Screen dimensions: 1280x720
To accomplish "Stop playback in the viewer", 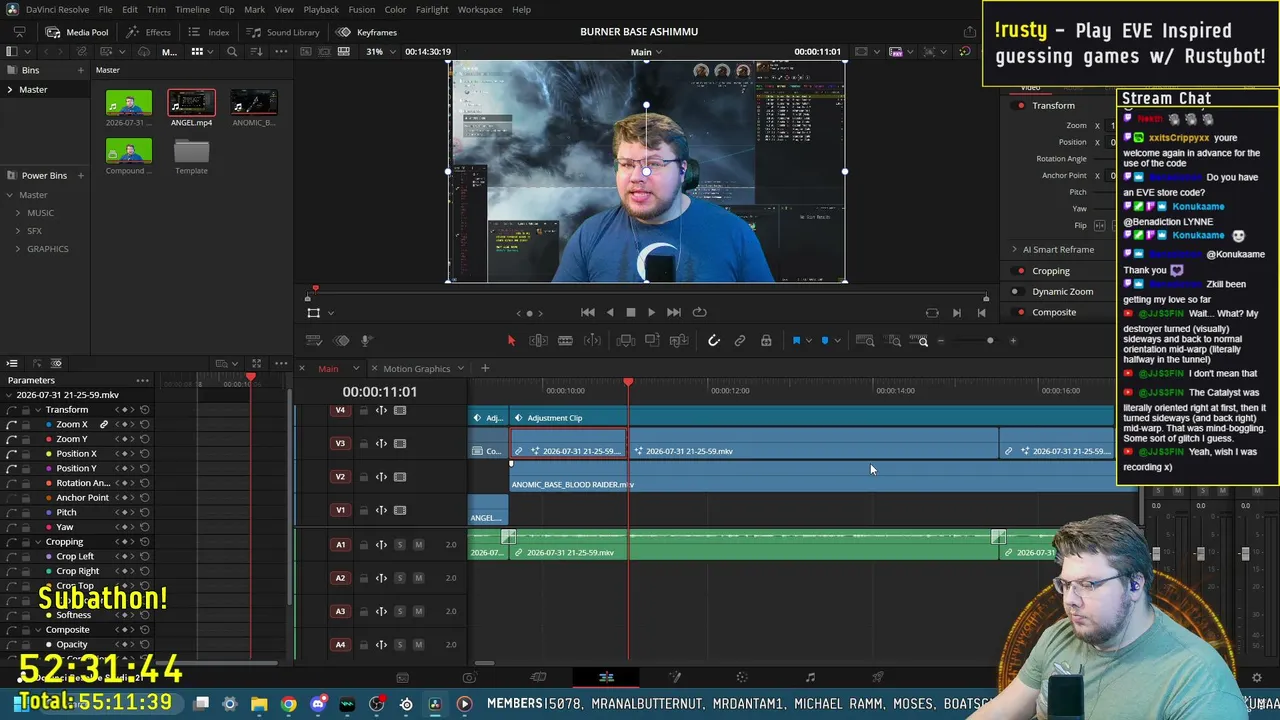I will pos(631,312).
